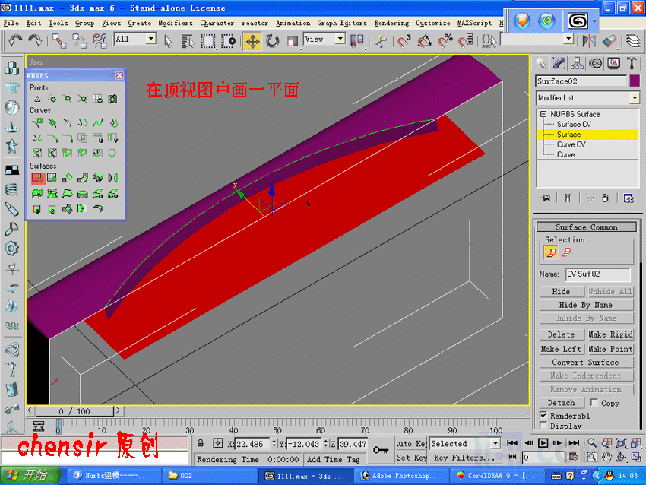The height and width of the screenshot is (485, 646).
Task: Choose Create Extrude Surface in NURBS toolbox
Action: (x=37, y=193)
